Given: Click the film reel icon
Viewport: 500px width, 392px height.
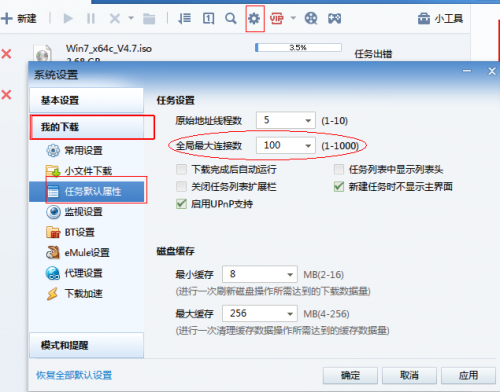Looking at the screenshot, I should (x=311, y=18).
